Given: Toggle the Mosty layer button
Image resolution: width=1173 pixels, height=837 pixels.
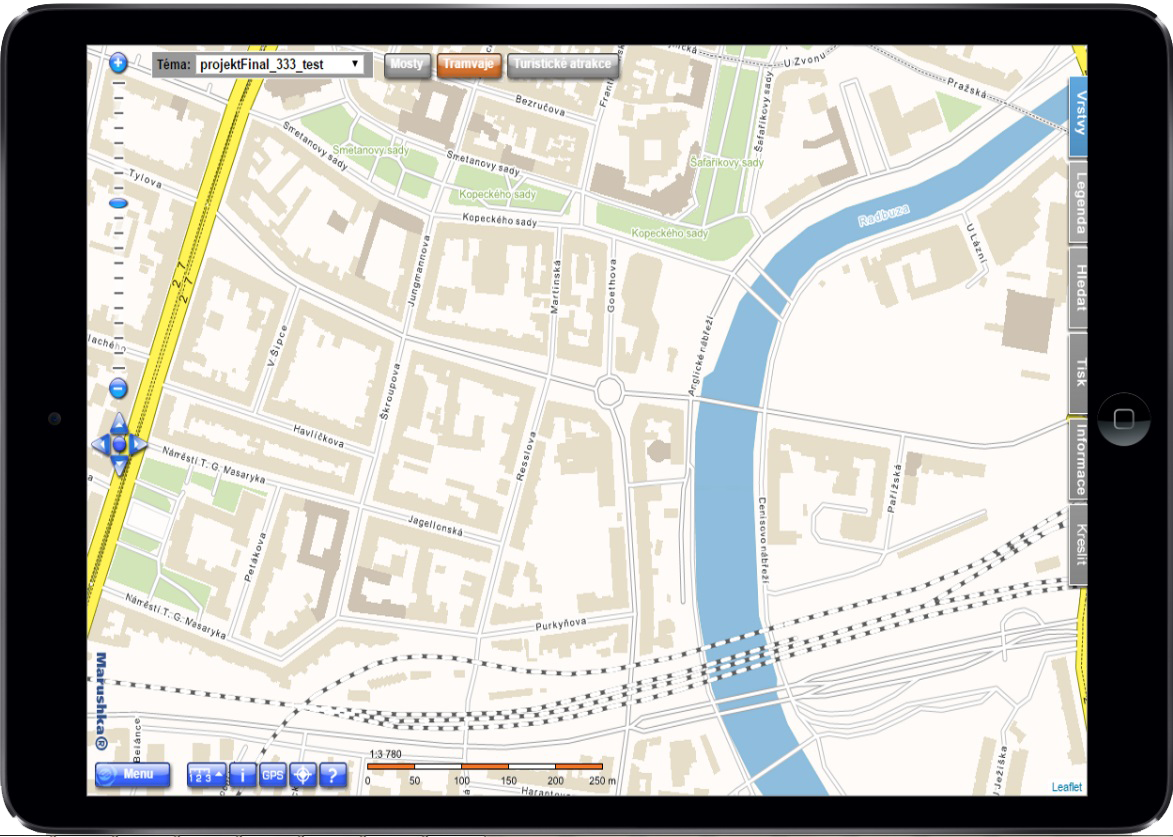Looking at the screenshot, I should pos(407,65).
